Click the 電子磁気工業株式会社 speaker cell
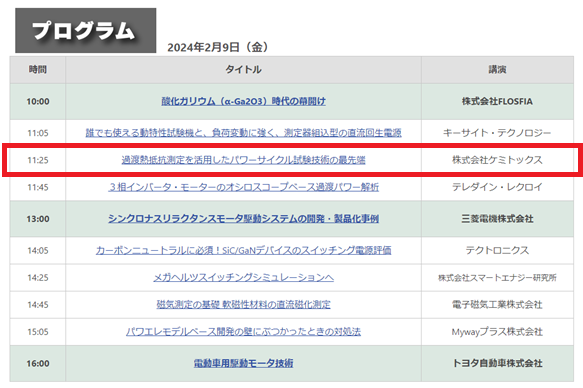Image resolution: width=583 pixels, height=388 pixels. tap(497, 304)
